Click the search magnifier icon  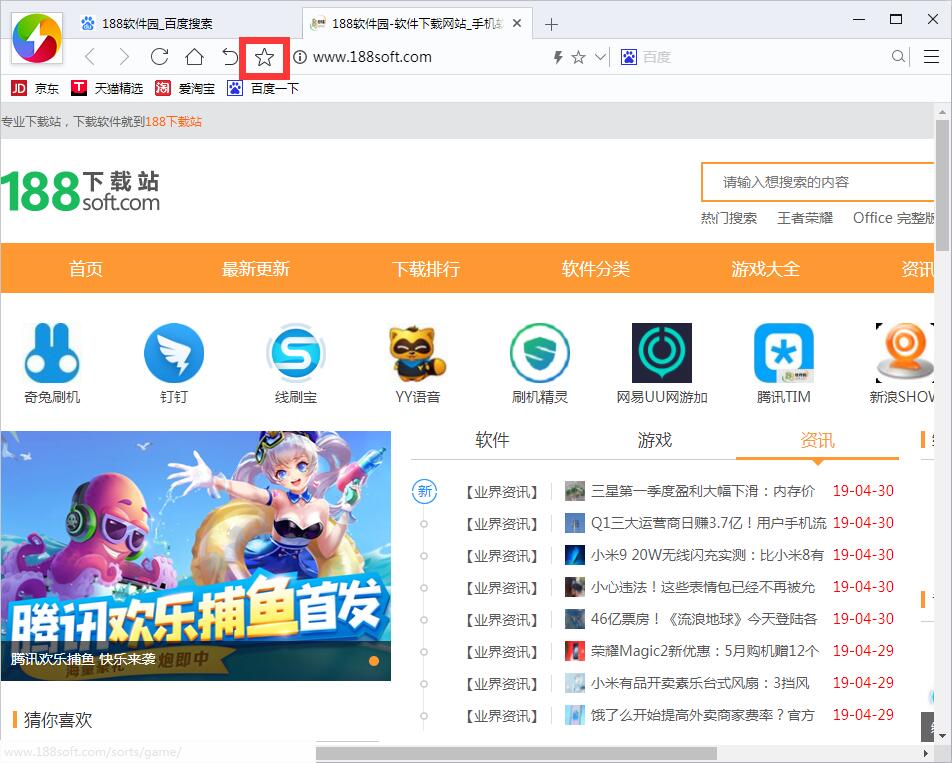tap(898, 57)
